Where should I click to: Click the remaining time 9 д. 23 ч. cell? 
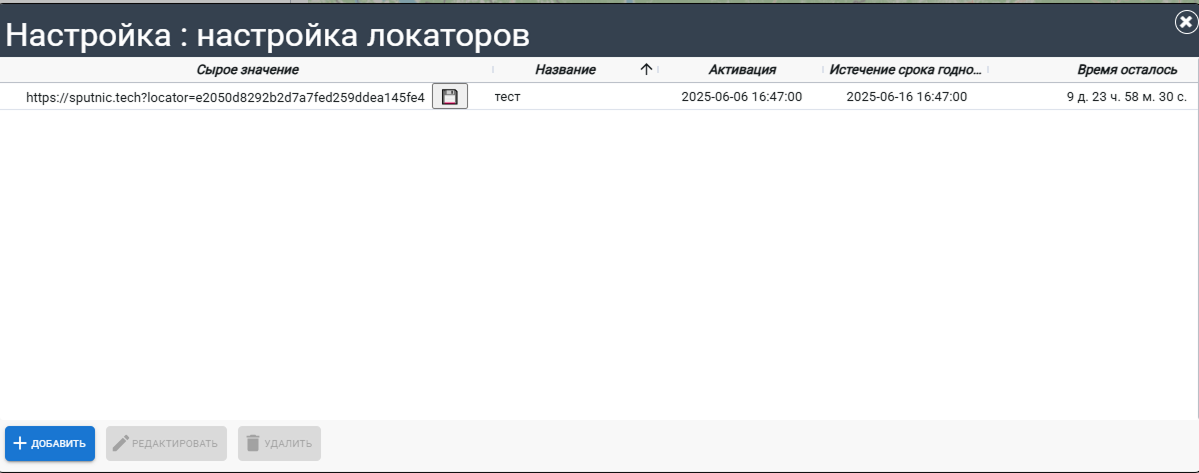(1126, 97)
